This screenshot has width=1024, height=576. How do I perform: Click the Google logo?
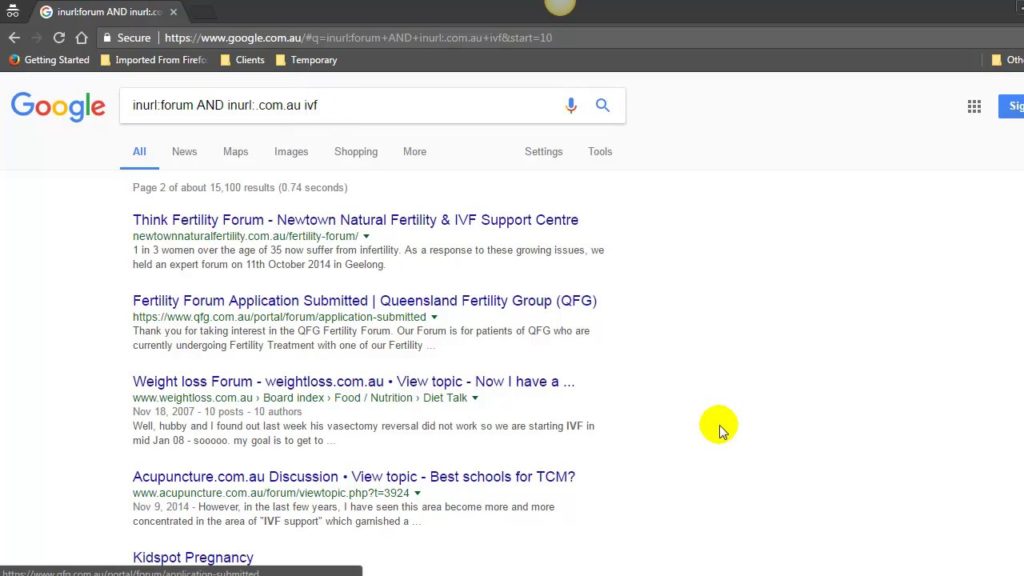pyautogui.click(x=58, y=106)
